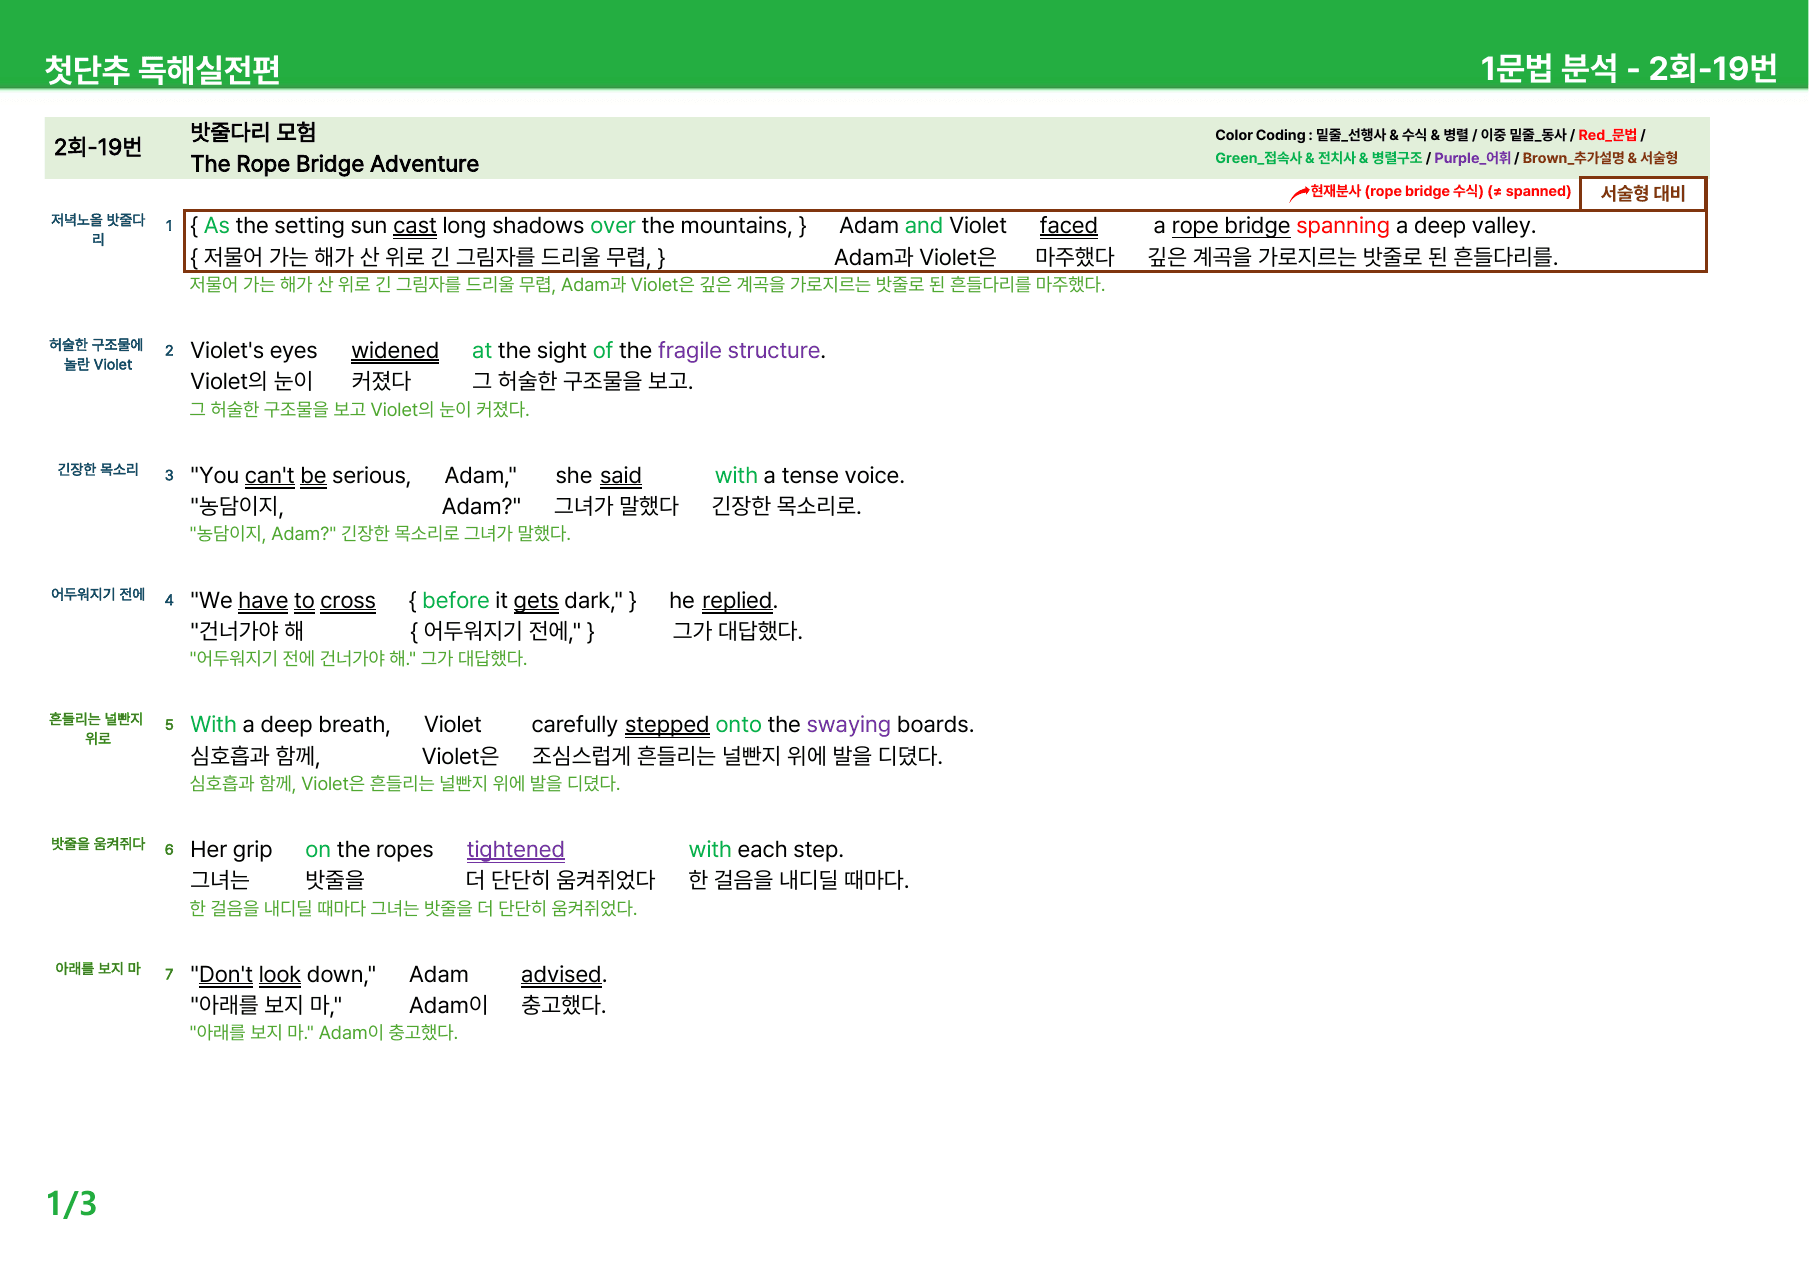Click the title 'The Rope Bridge Adventure'
Screen dimensions: 1809x1279
pyautogui.click(x=334, y=164)
